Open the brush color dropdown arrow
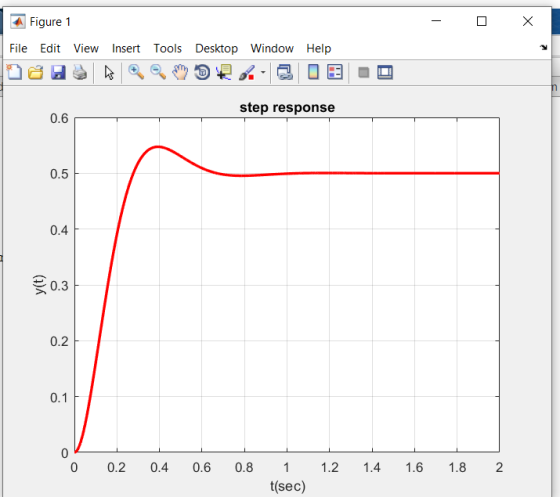 coord(263,72)
